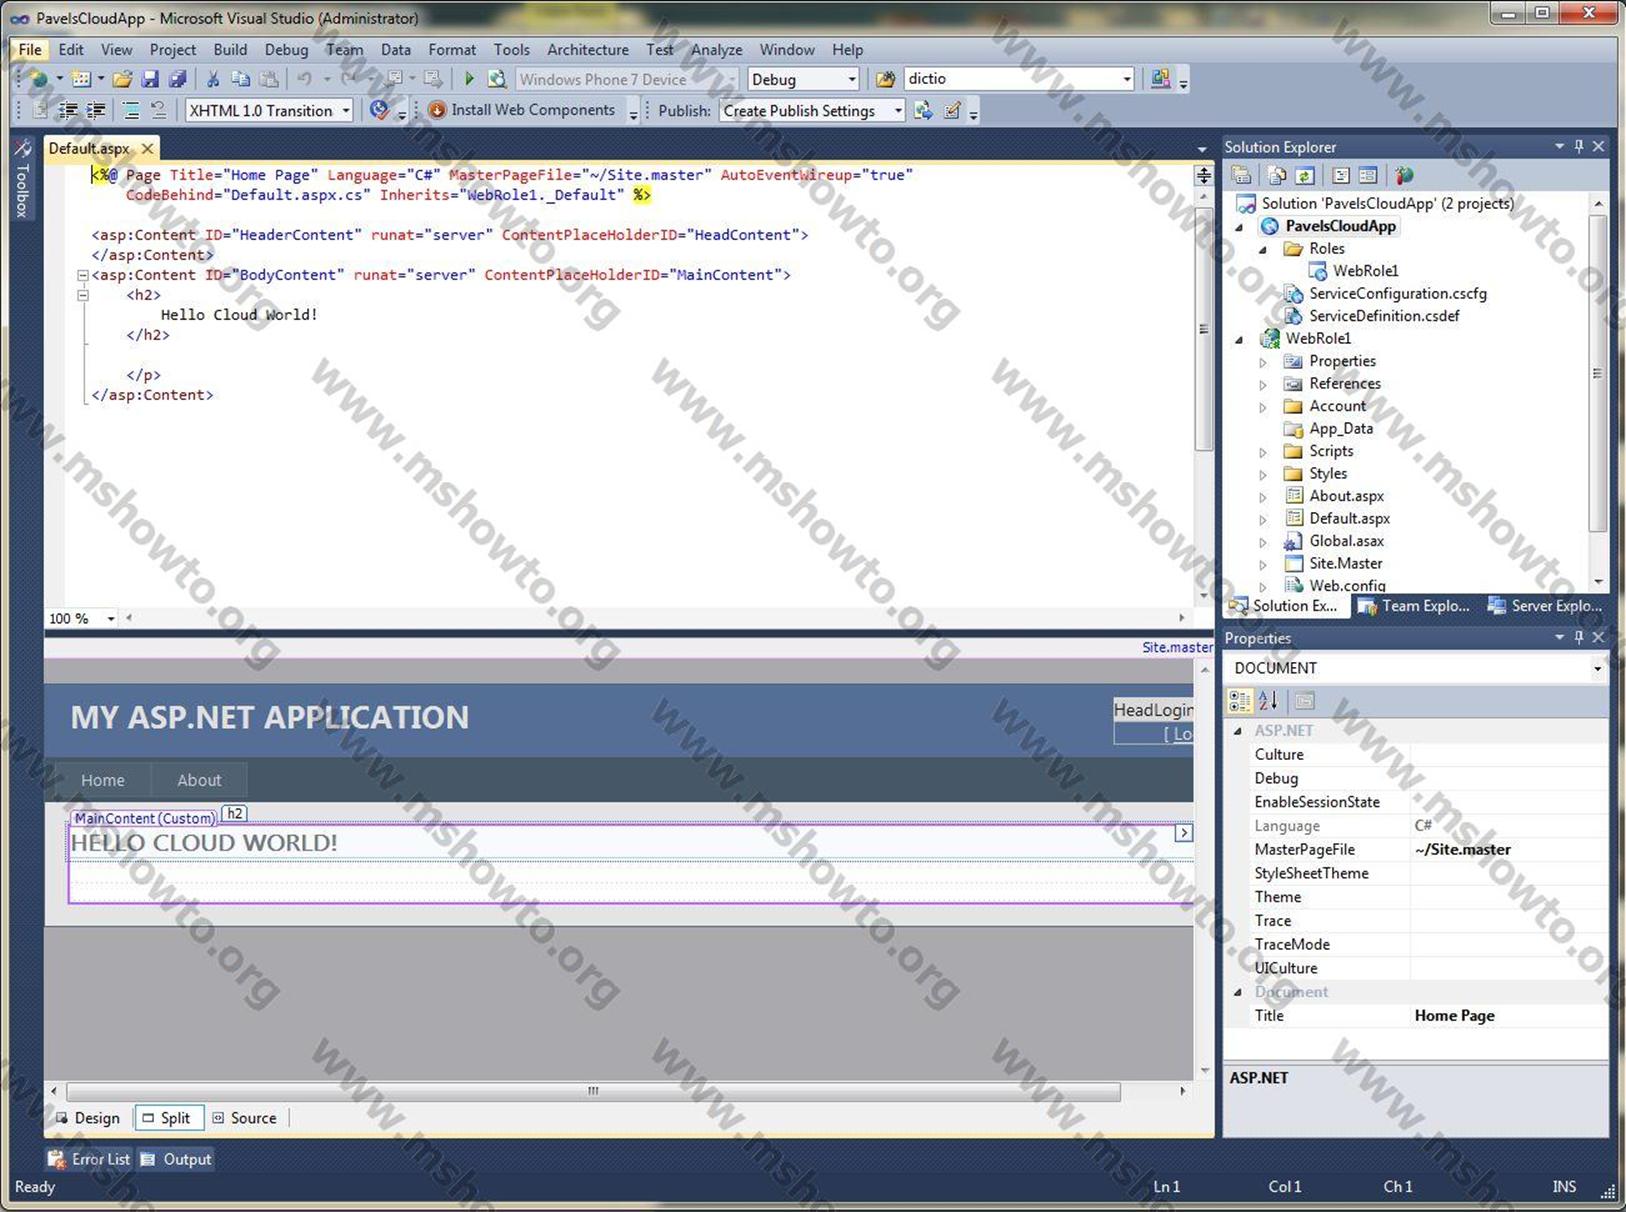This screenshot has height=1212, width=1626.
Task: Click the Install Web Components icon
Action: pos(437,110)
